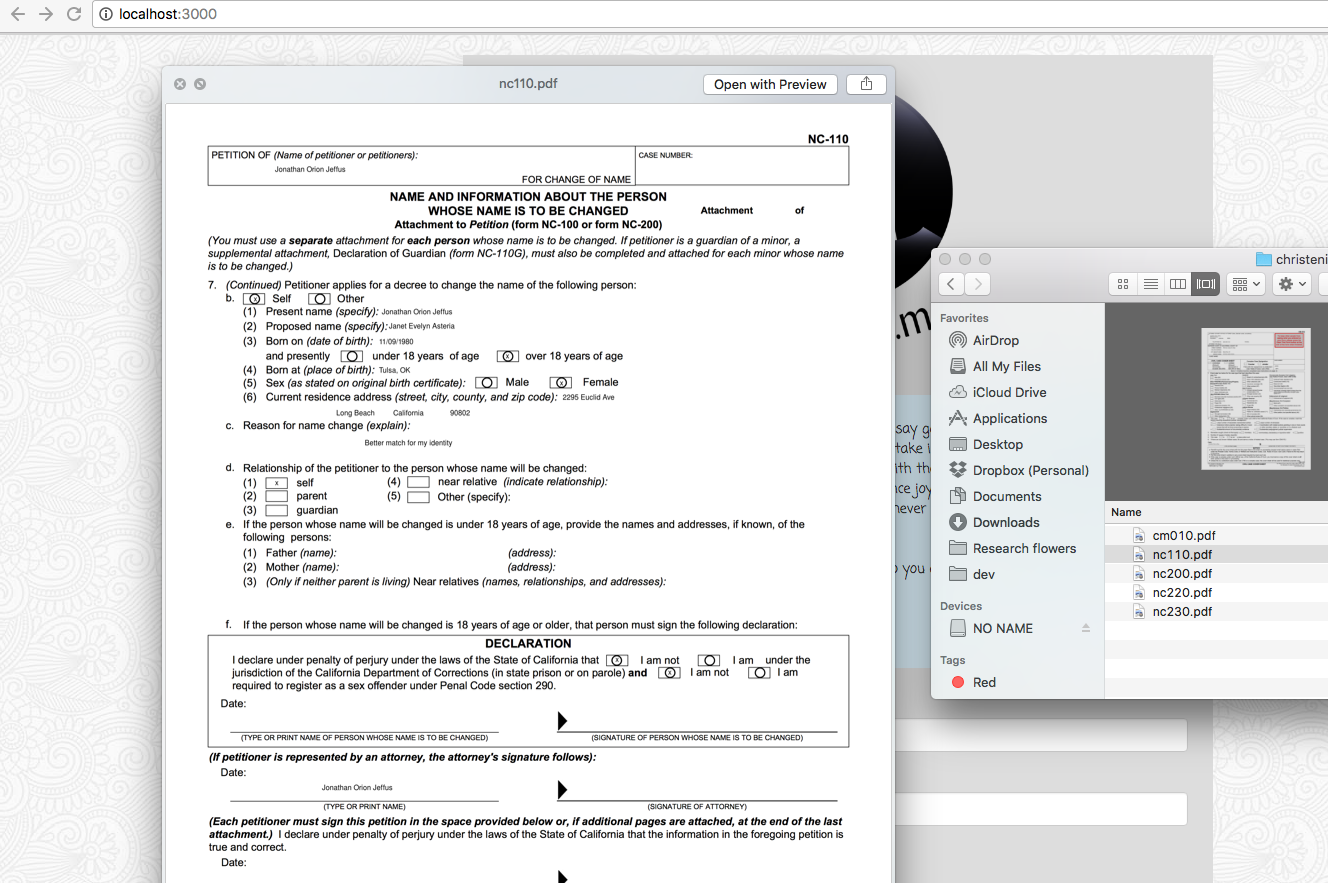
Task: Switch Finder to icon view
Action: pyautogui.click(x=1123, y=284)
